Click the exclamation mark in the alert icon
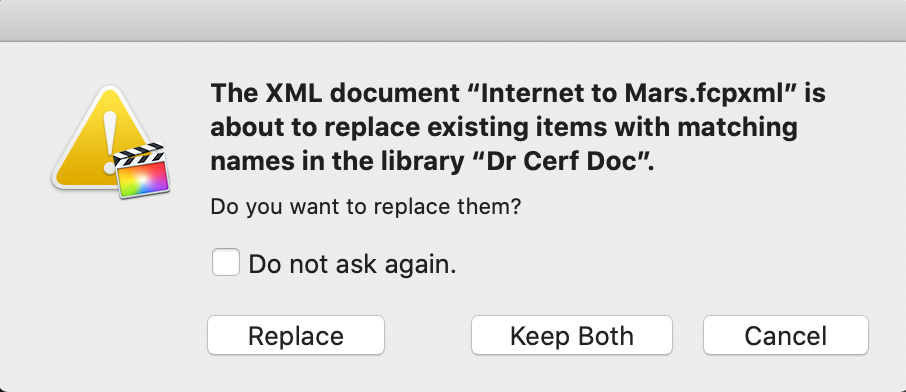 pyautogui.click(x=110, y=142)
